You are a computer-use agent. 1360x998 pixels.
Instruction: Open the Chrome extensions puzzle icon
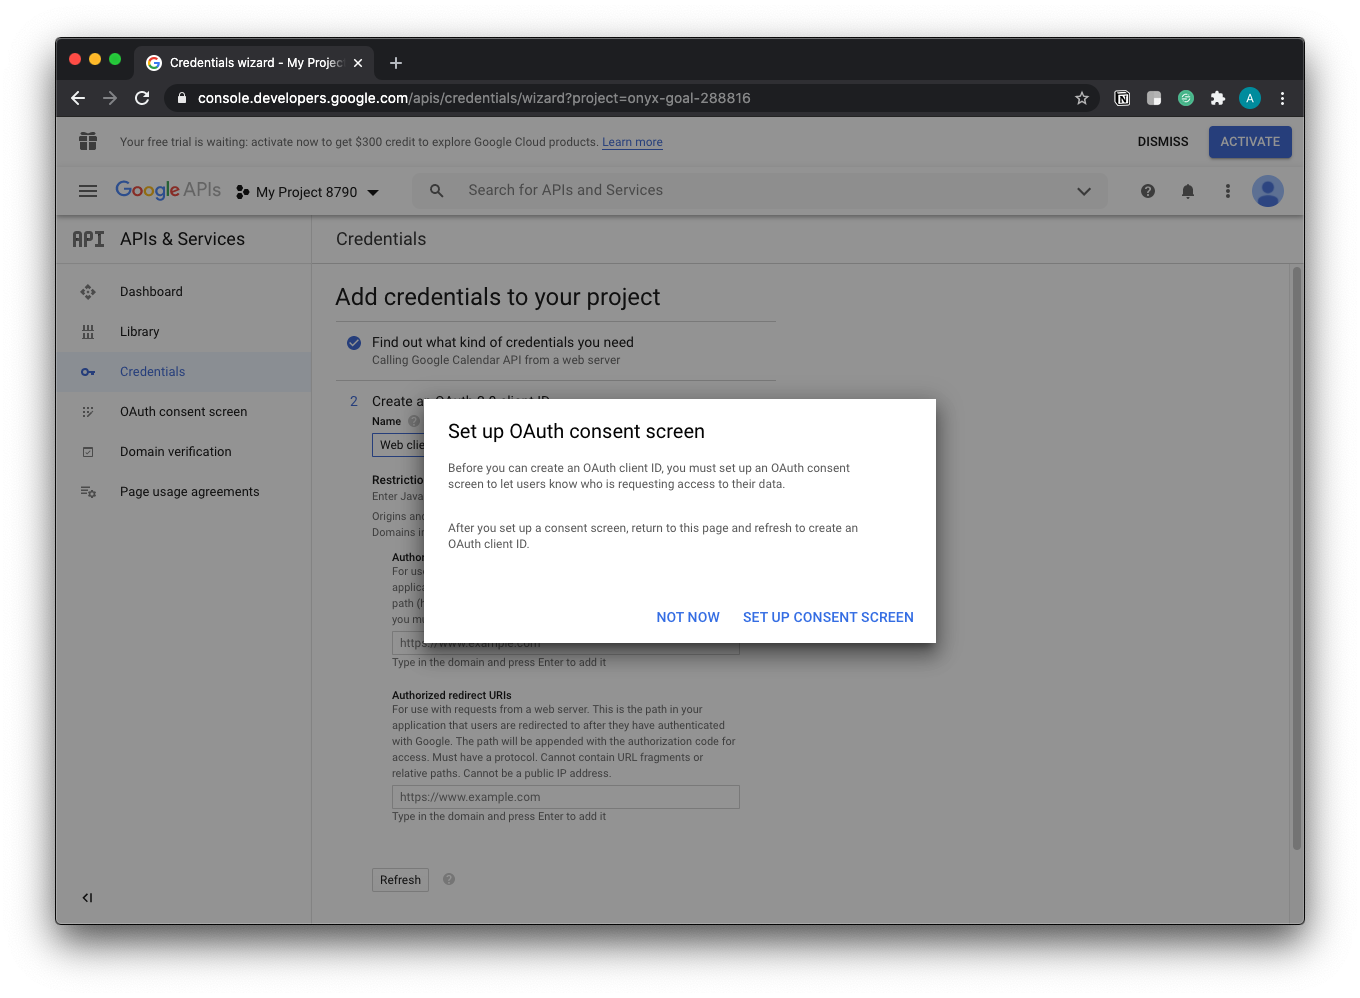pos(1217,98)
